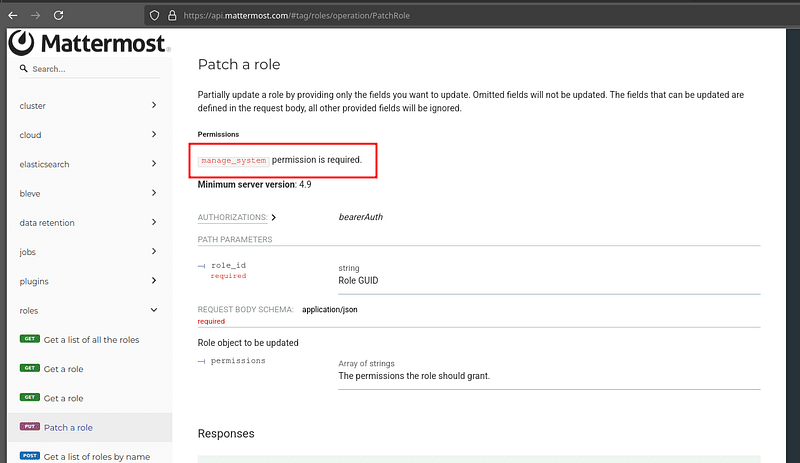This screenshot has width=800, height=463.
Task: Open the cloud sidebar category
Action: point(31,135)
